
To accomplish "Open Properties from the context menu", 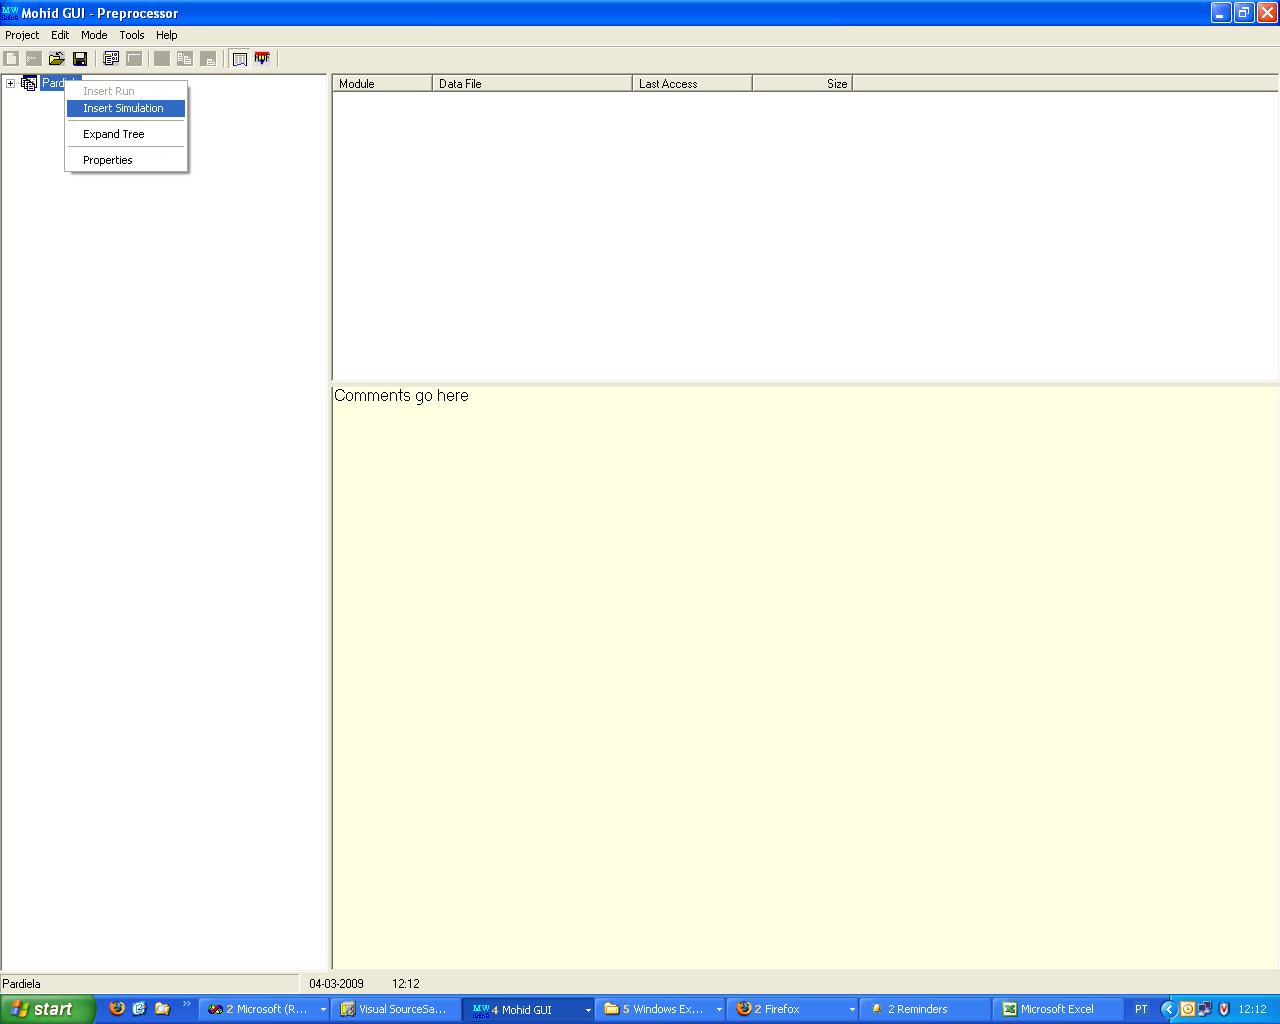I will click(107, 160).
